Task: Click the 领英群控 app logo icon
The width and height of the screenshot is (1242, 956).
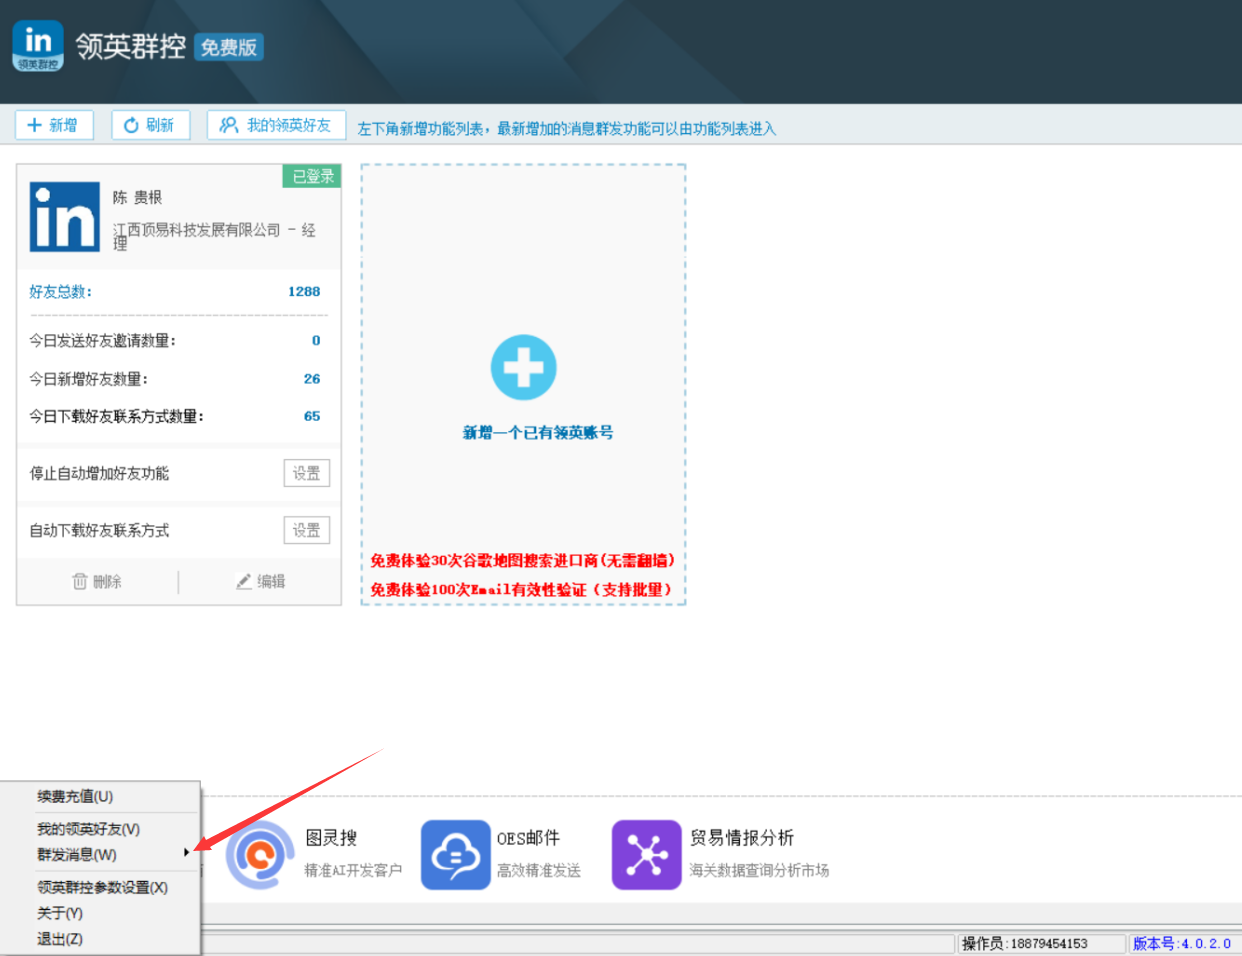Action: [38, 46]
